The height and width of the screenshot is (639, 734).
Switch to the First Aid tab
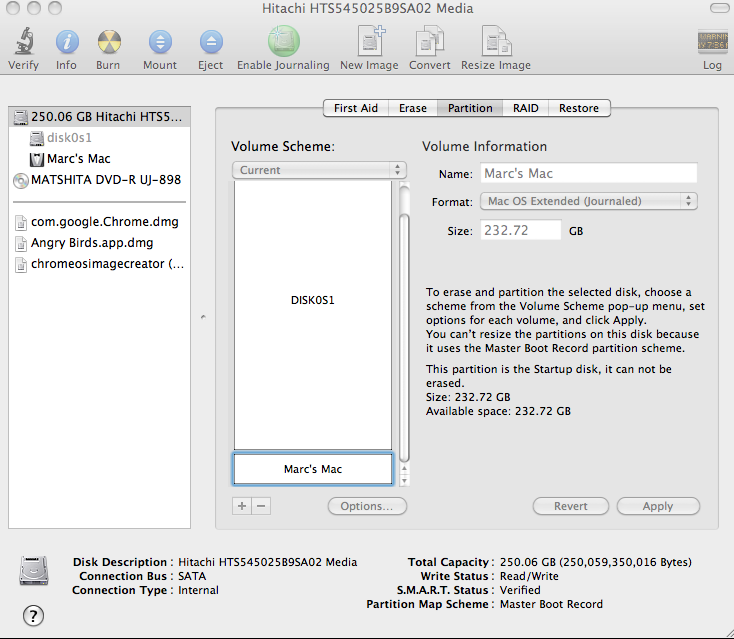pyautogui.click(x=356, y=108)
